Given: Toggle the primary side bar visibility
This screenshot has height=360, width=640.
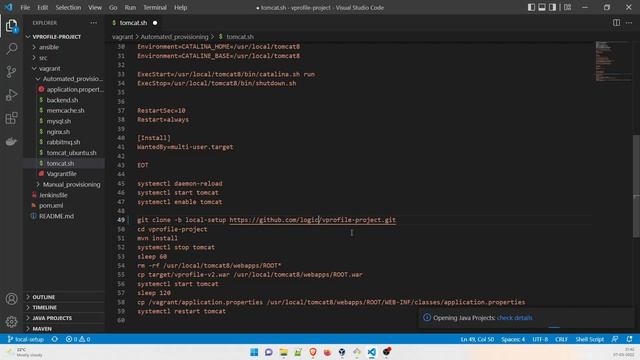Looking at the screenshot, I should click(x=531, y=7).
